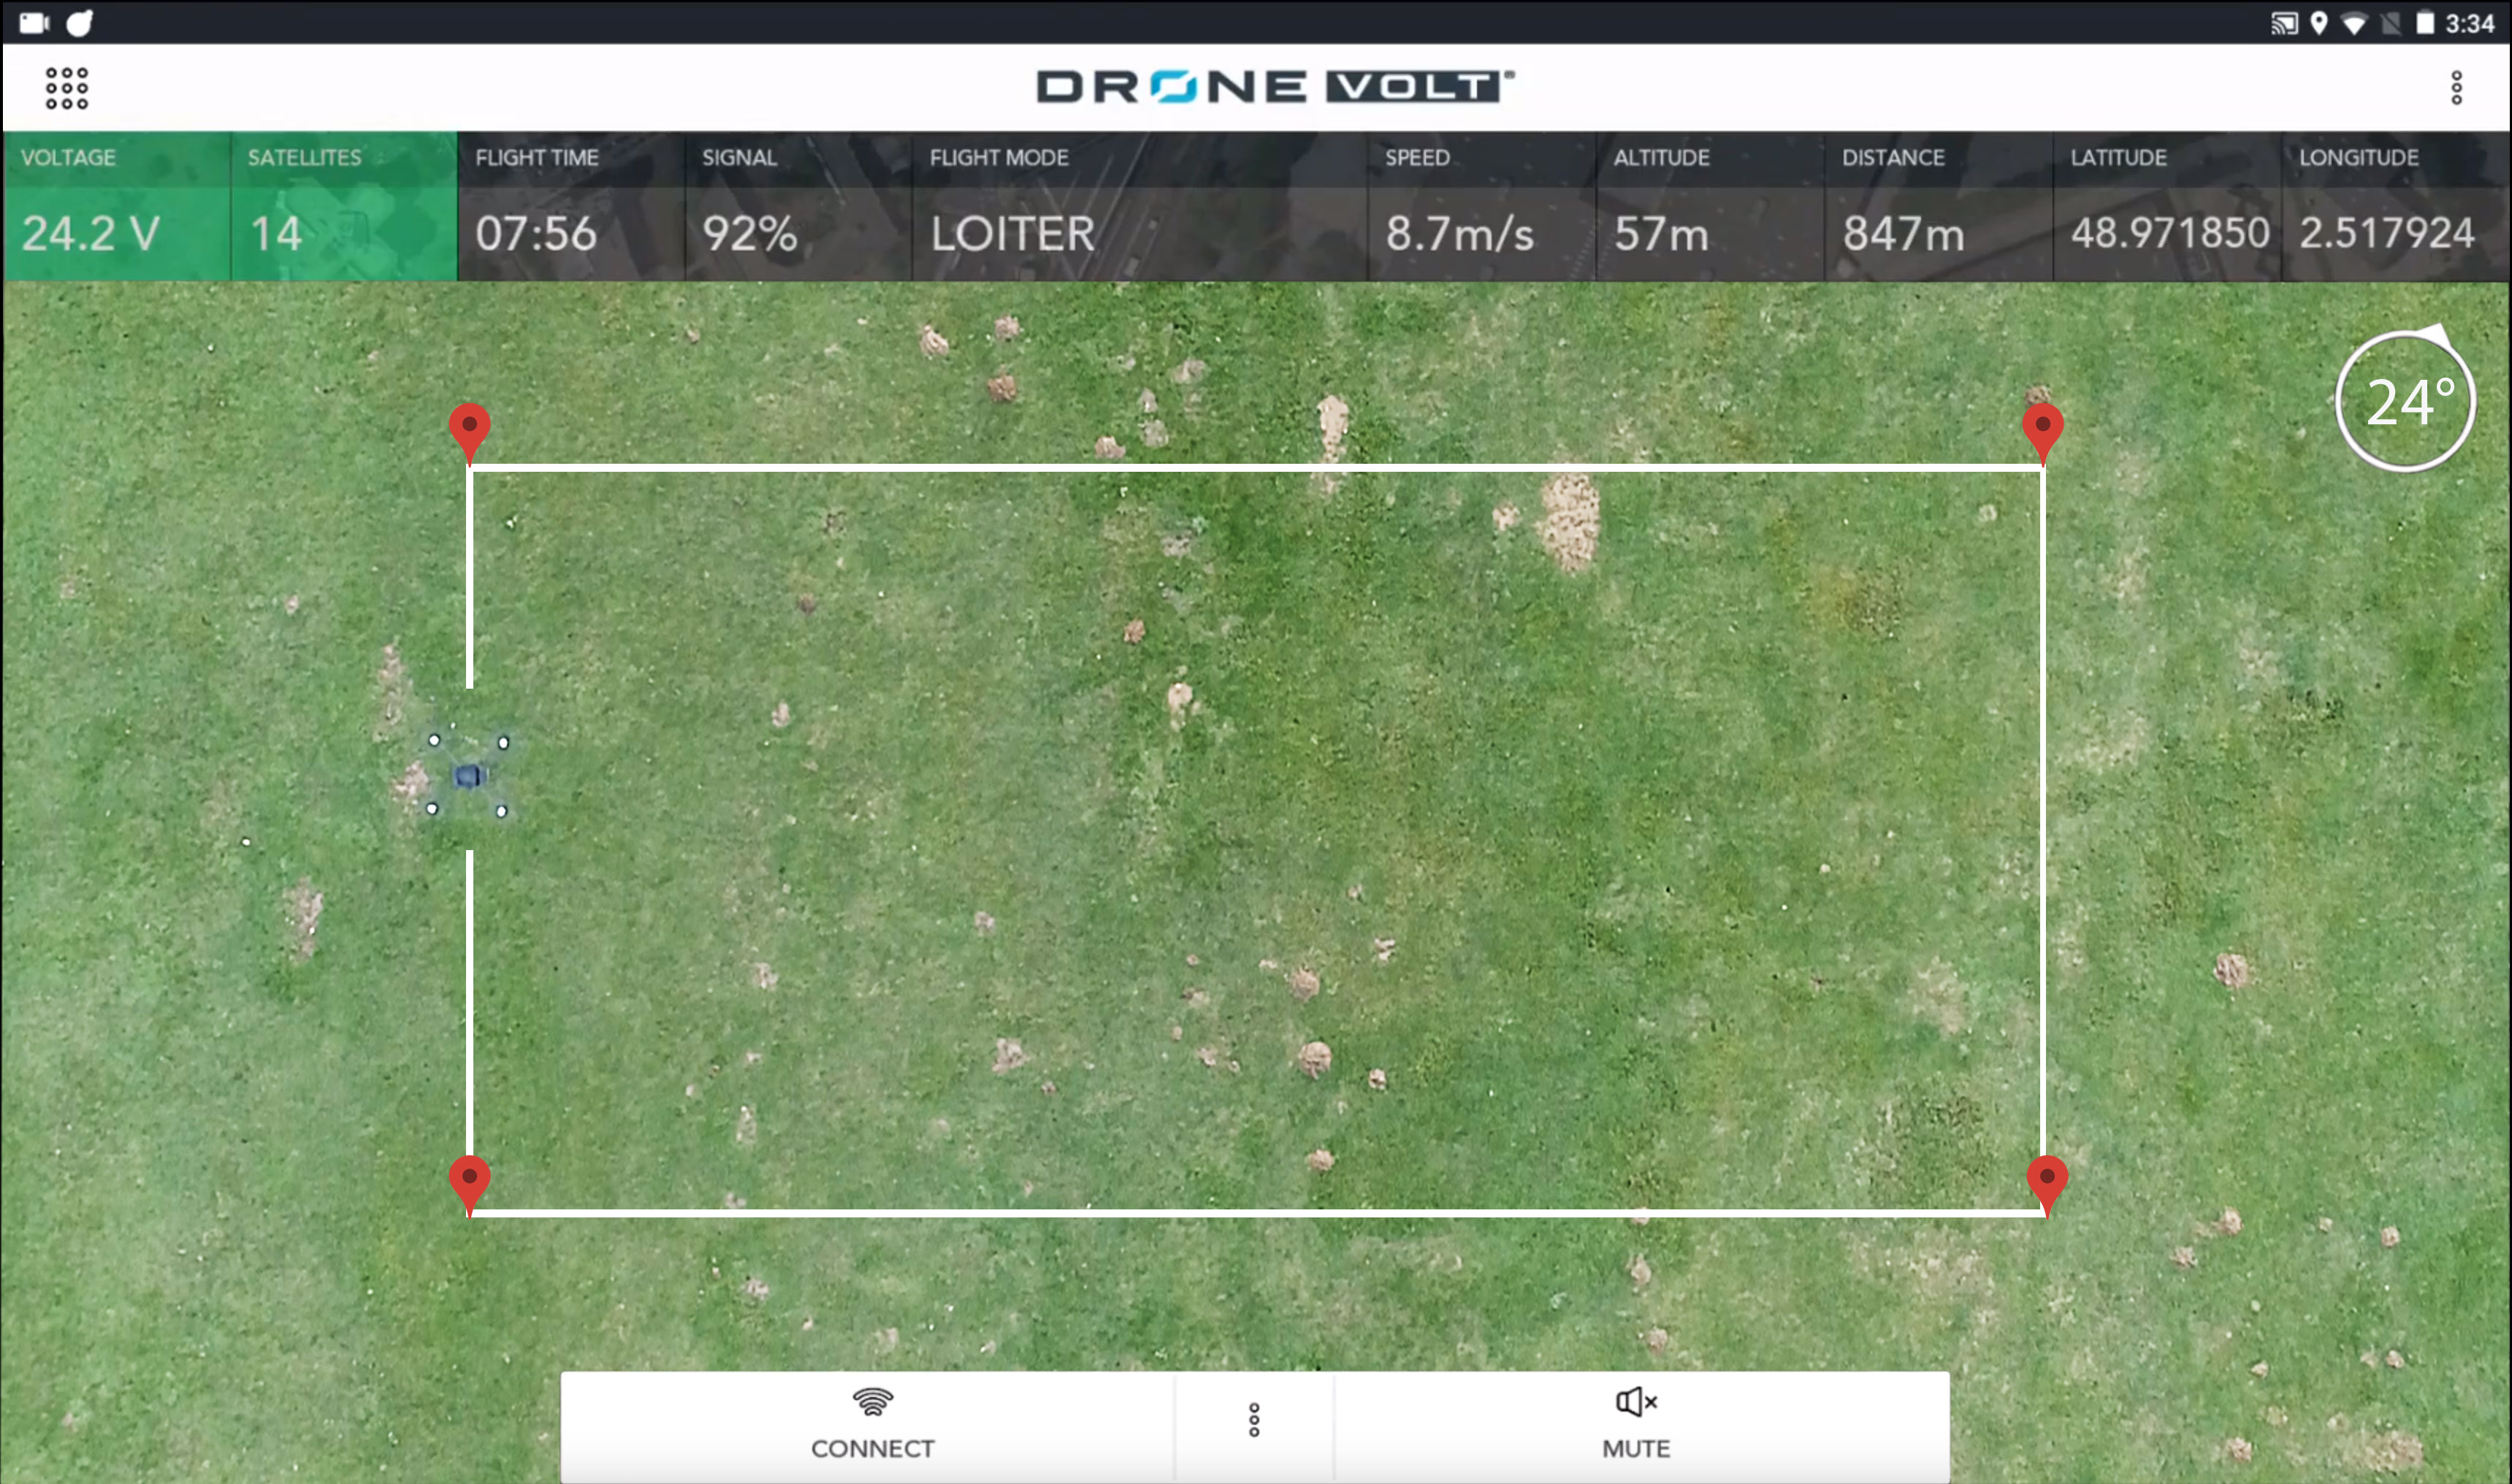Open the nine-dot grid menu

[67, 88]
